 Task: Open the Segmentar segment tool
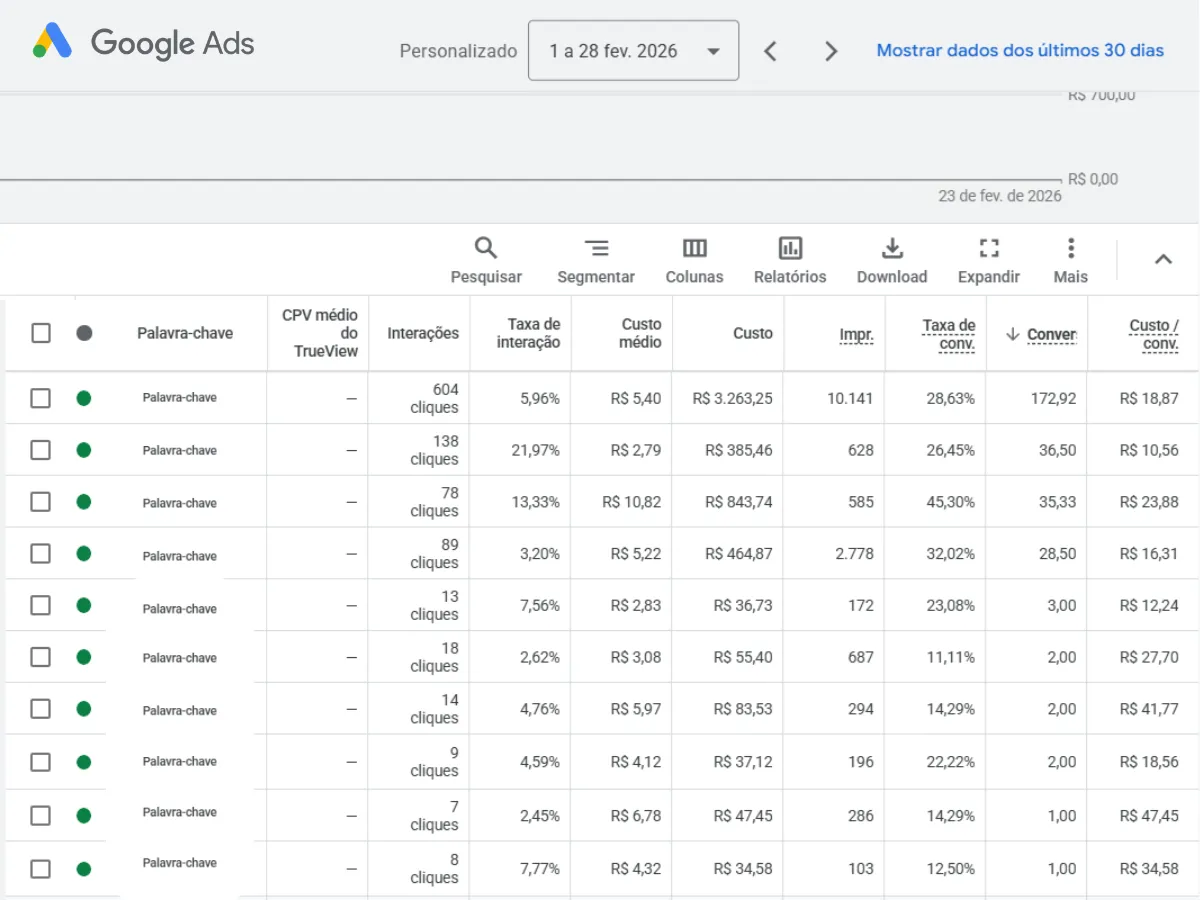(596, 261)
